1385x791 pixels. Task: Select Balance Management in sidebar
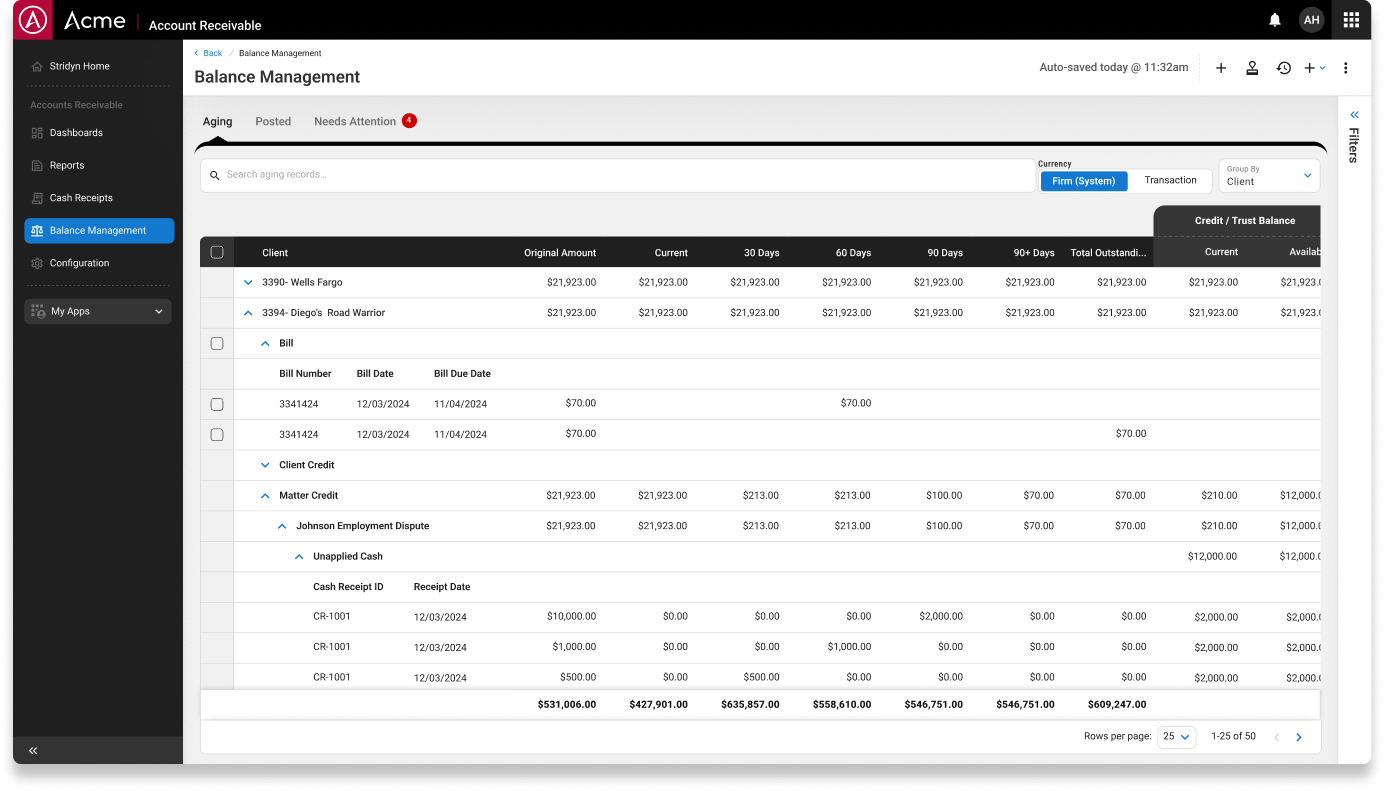coord(99,231)
